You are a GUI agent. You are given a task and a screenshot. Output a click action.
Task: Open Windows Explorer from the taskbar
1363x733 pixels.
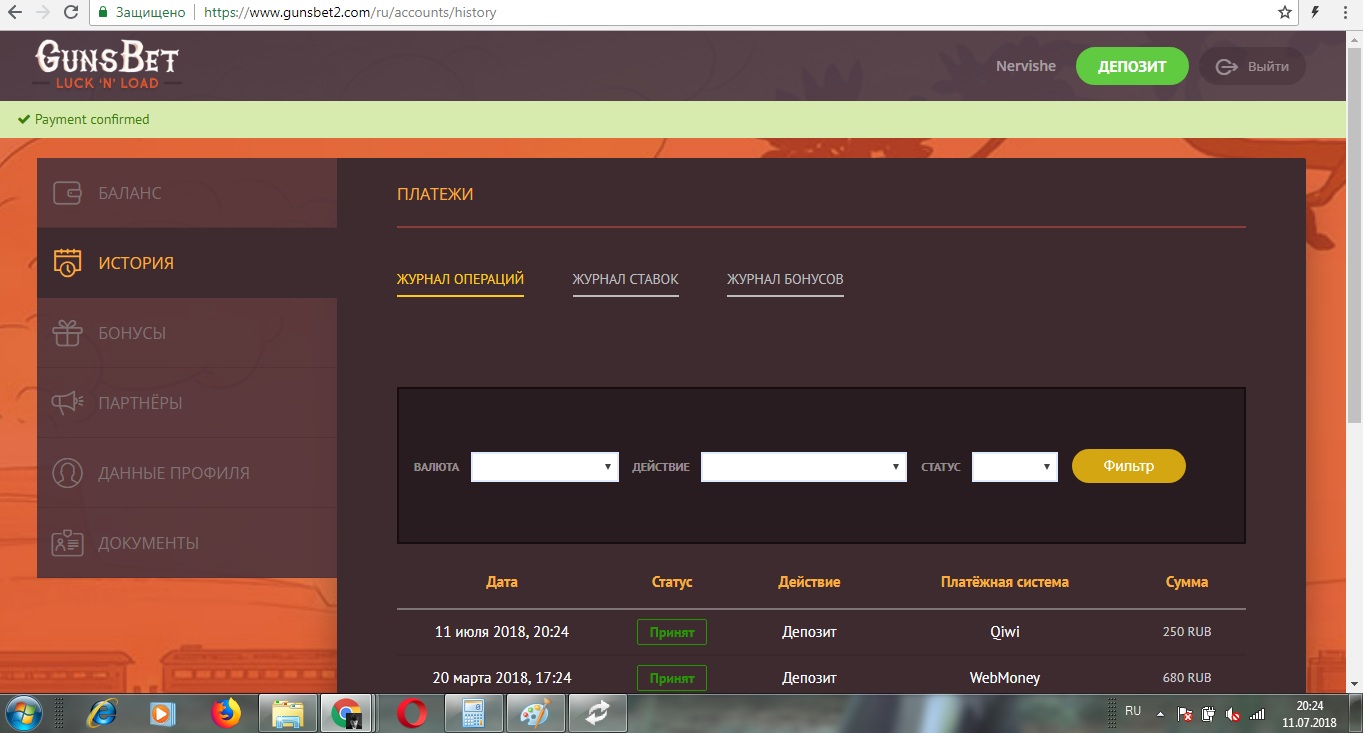[x=288, y=714]
